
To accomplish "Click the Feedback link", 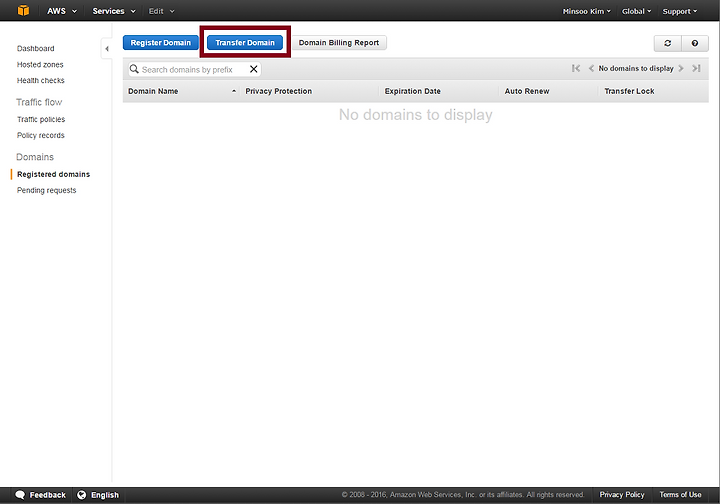I will point(47,495).
